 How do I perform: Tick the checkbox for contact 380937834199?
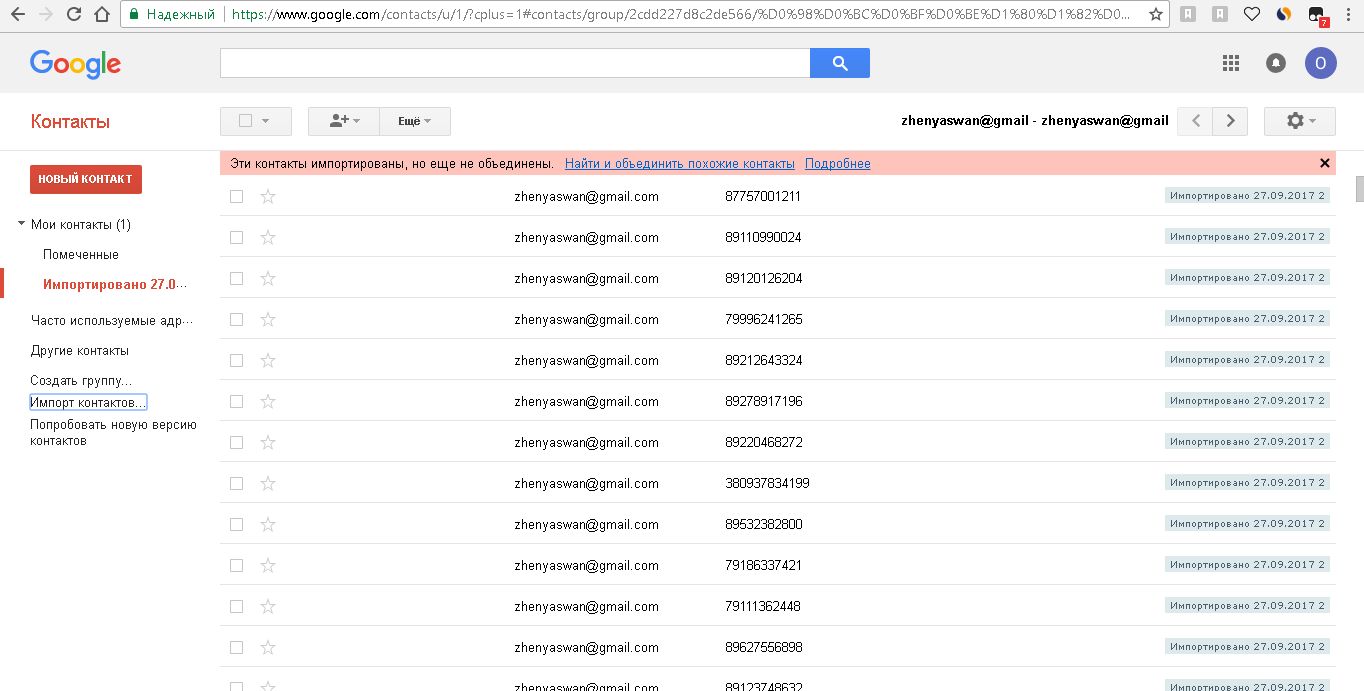pyautogui.click(x=237, y=484)
